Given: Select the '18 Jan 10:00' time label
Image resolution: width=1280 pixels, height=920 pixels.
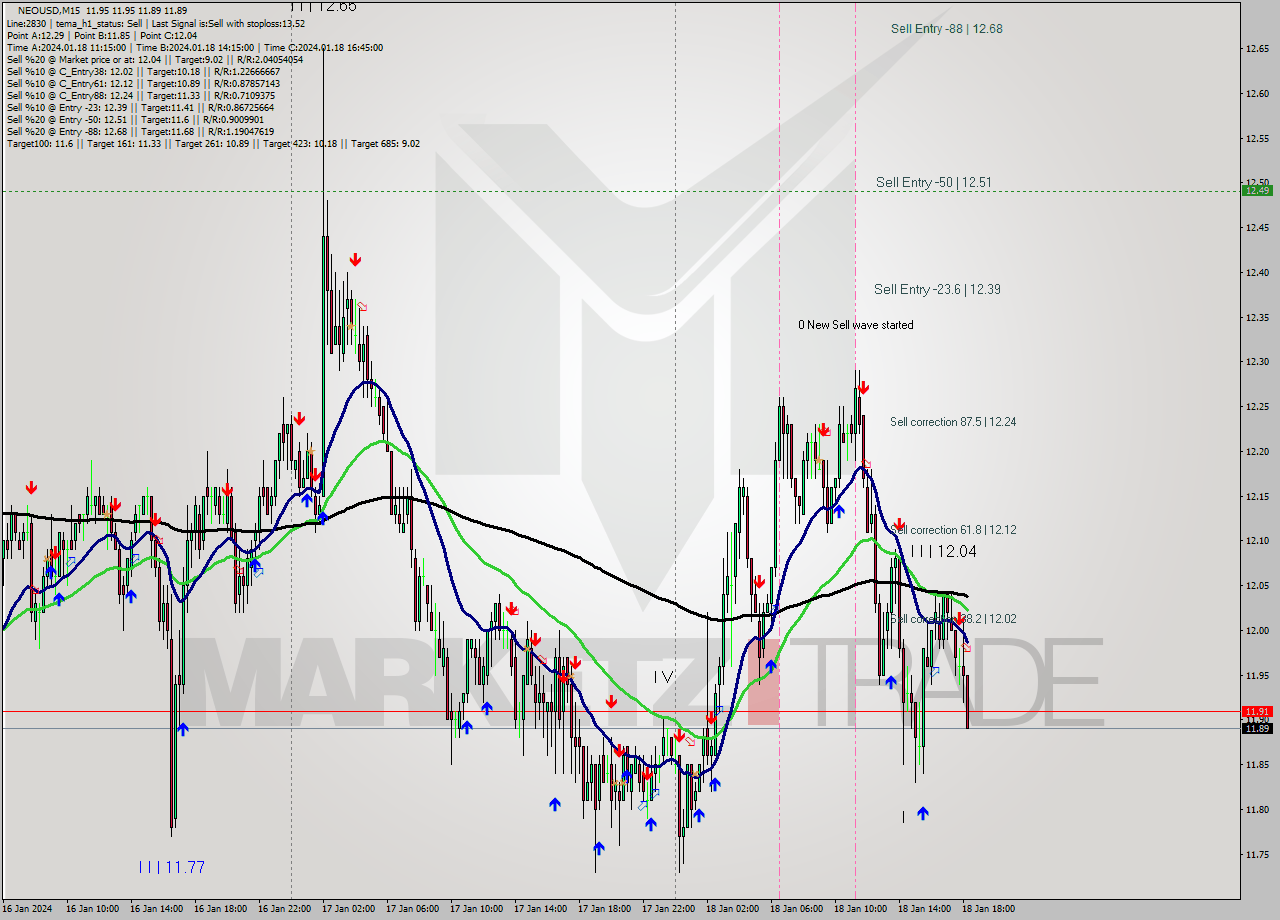Looking at the screenshot, I should click(x=860, y=909).
